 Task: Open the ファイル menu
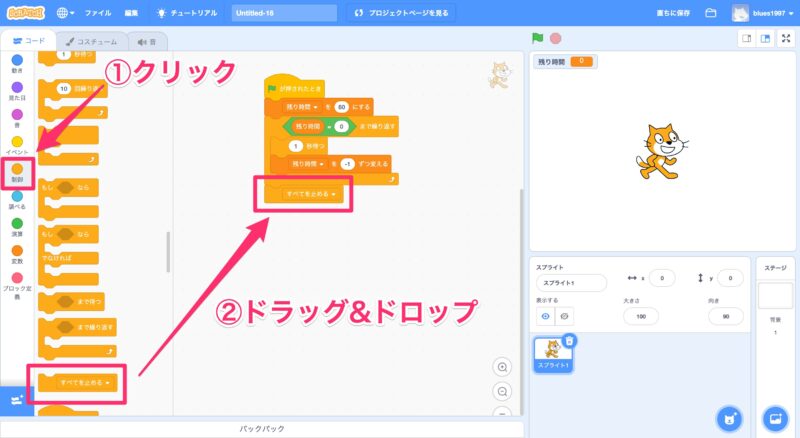coord(98,13)
